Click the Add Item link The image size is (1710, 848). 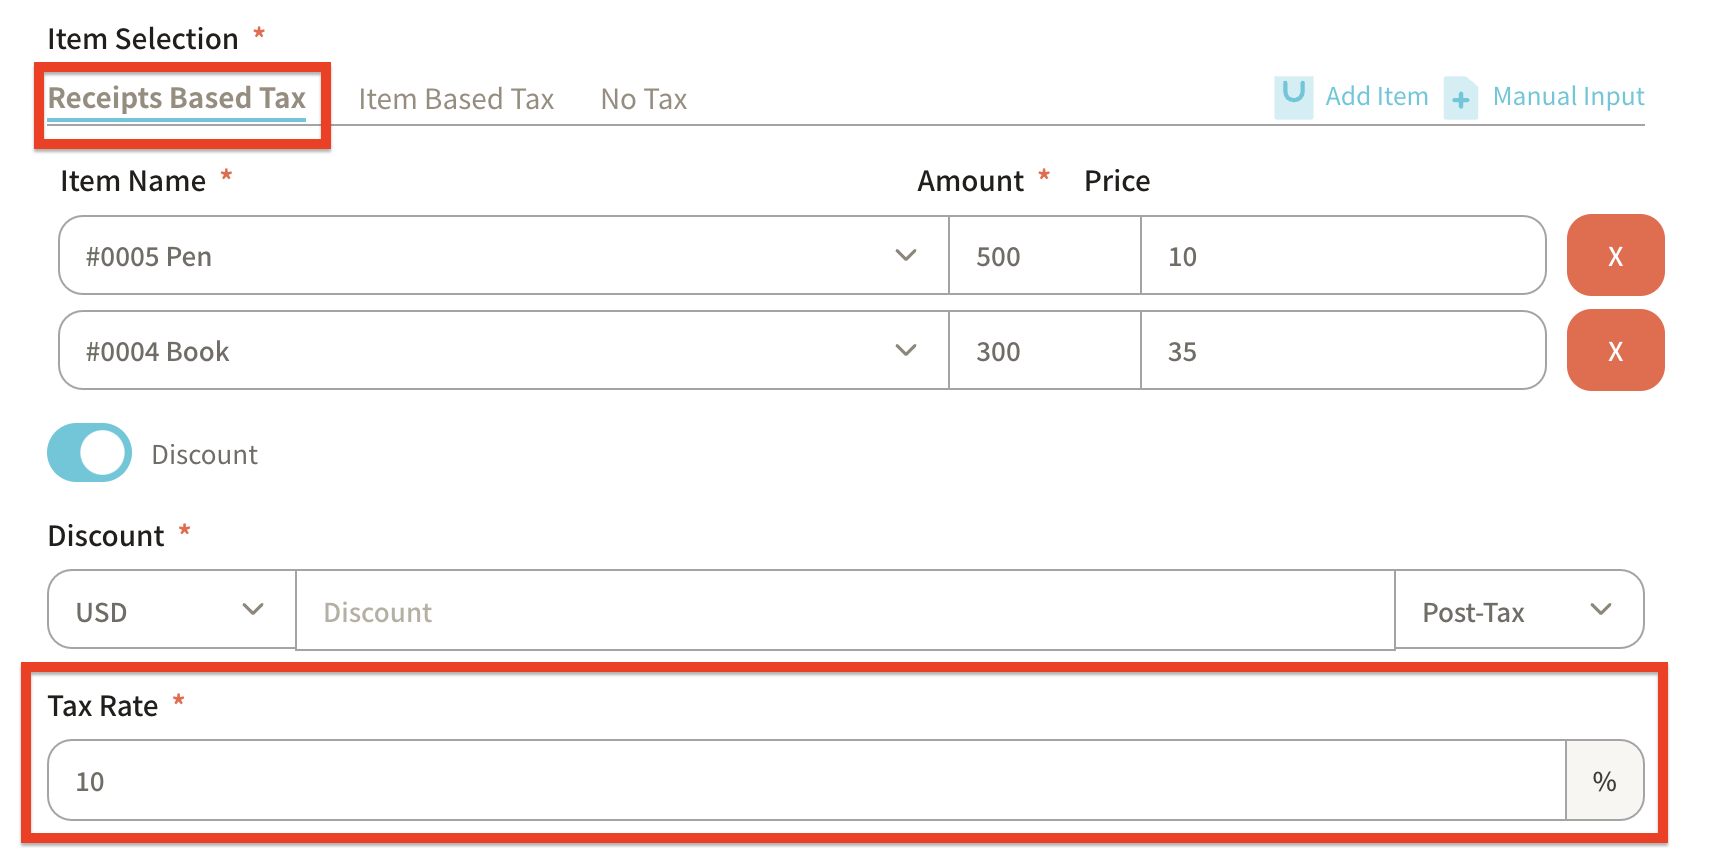(1376, 97)
